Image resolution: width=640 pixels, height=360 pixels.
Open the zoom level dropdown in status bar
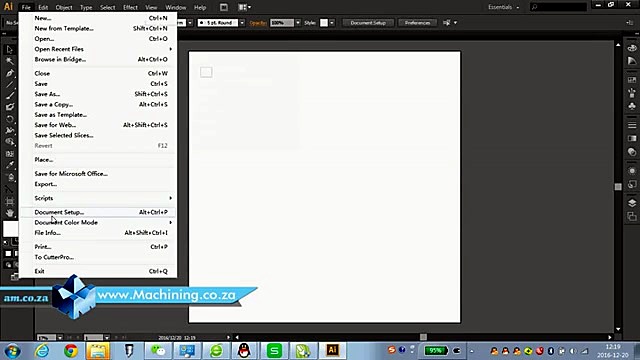(x=60, y=338)
